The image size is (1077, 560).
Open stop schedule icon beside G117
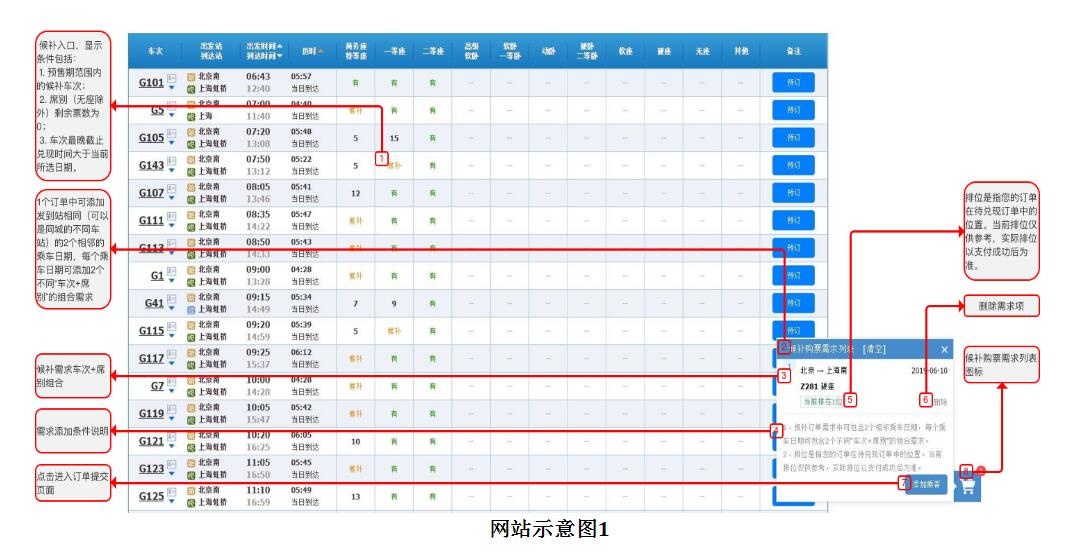click(x=172, y=354)
